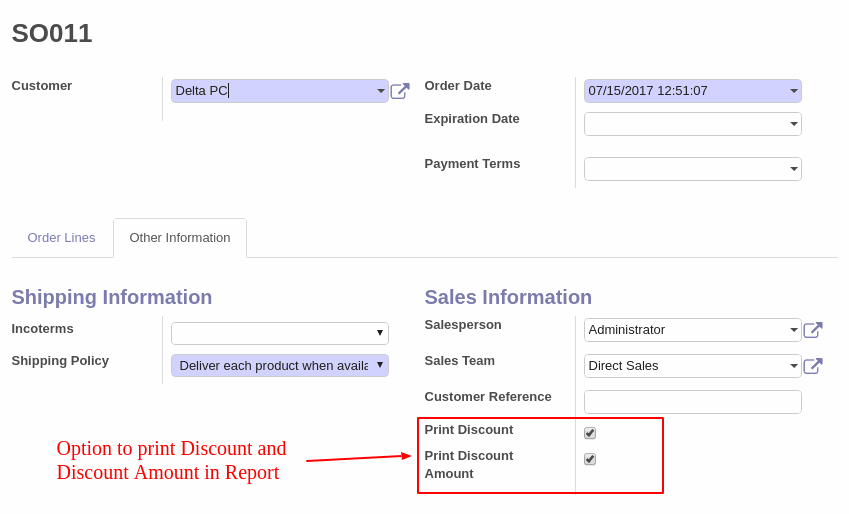This screenshot has height=514, width=849.
Task: Expand the Salesperson dropdown arrow
Action: point(794,330)
